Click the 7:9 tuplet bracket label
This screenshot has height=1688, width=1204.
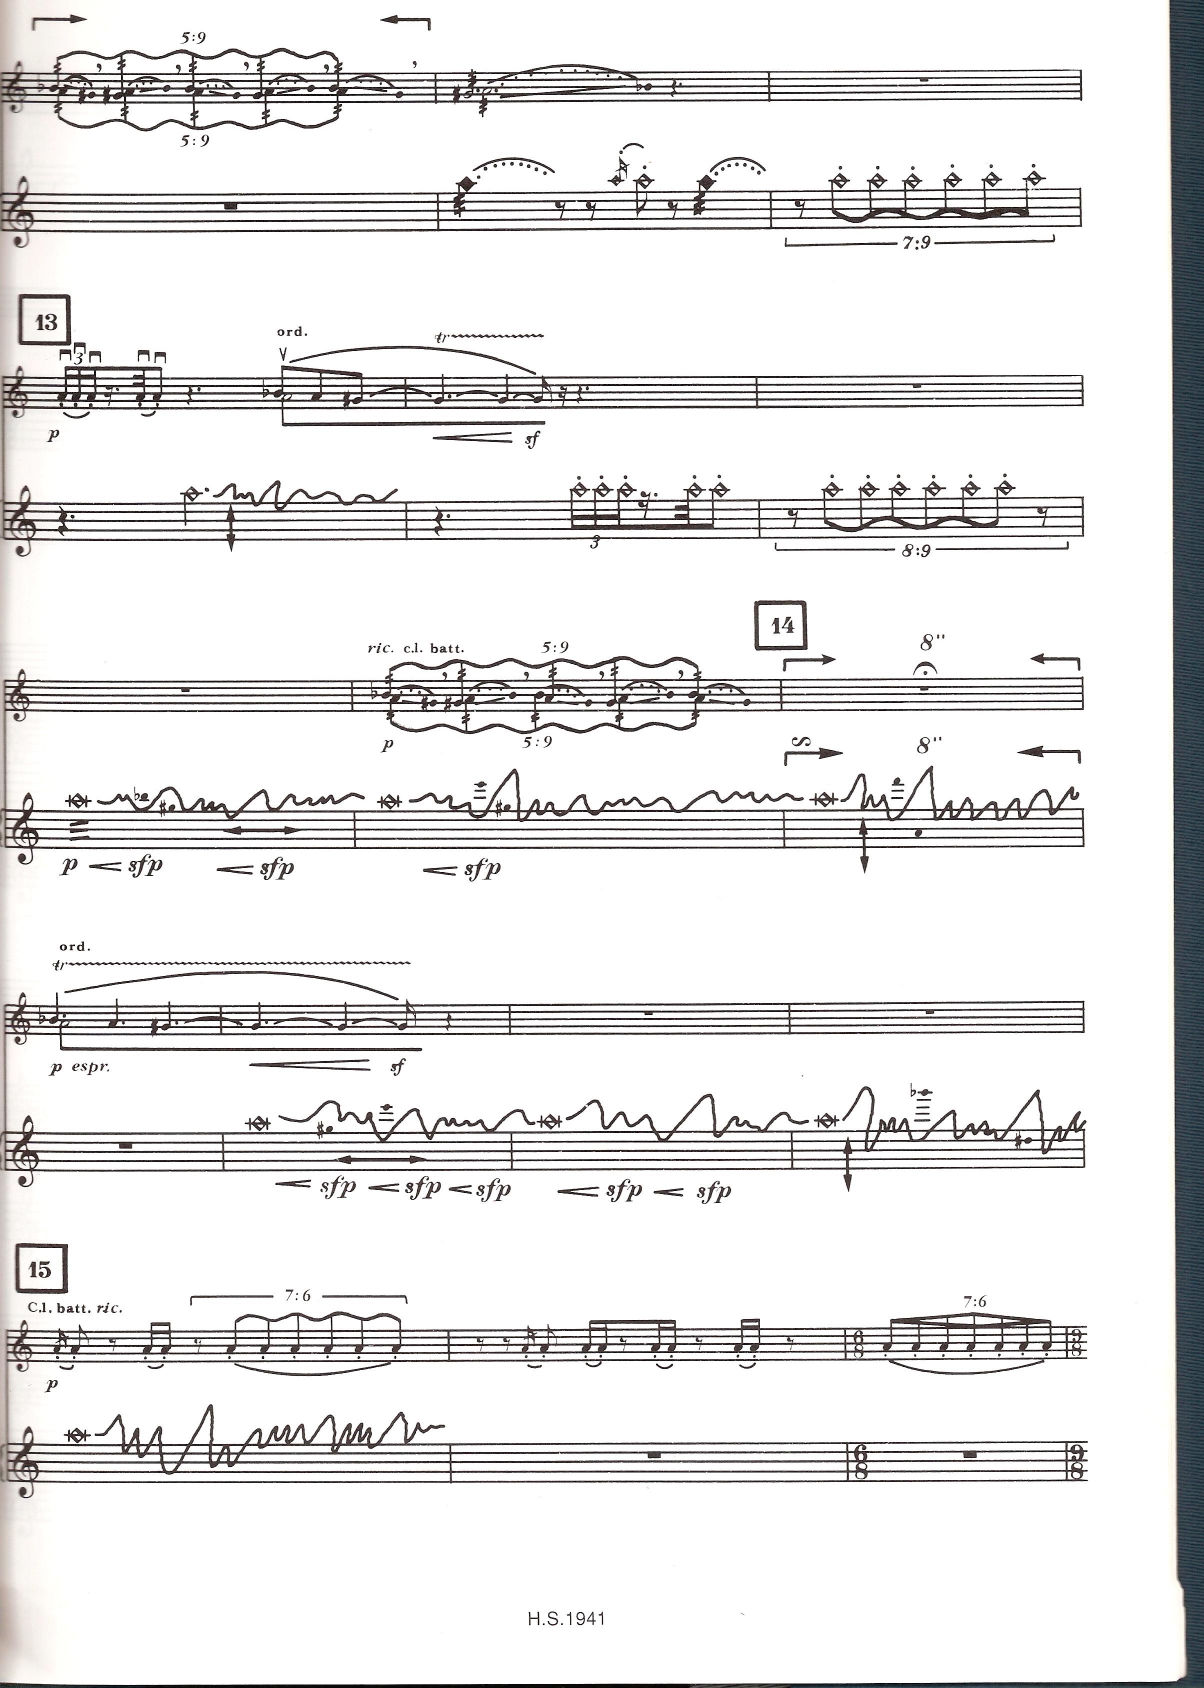[x=915, y=242]
